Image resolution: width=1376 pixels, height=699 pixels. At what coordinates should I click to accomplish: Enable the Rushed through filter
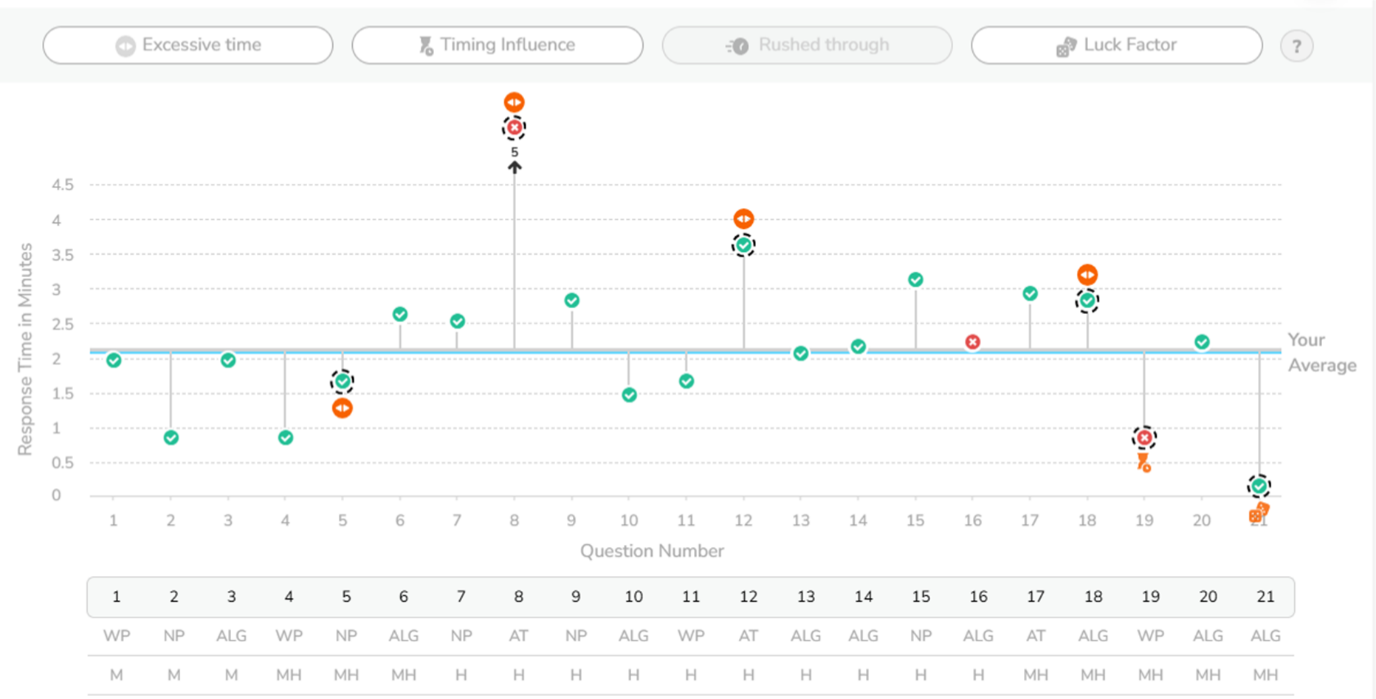pyautogui.click(x=807, y=45)
